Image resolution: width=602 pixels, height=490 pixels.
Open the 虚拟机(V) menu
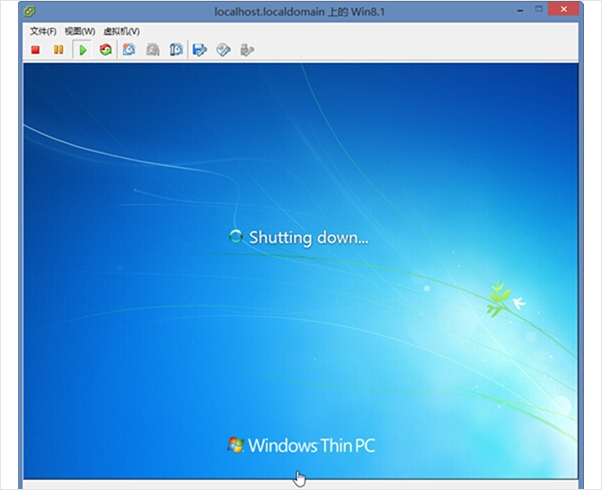121,31
